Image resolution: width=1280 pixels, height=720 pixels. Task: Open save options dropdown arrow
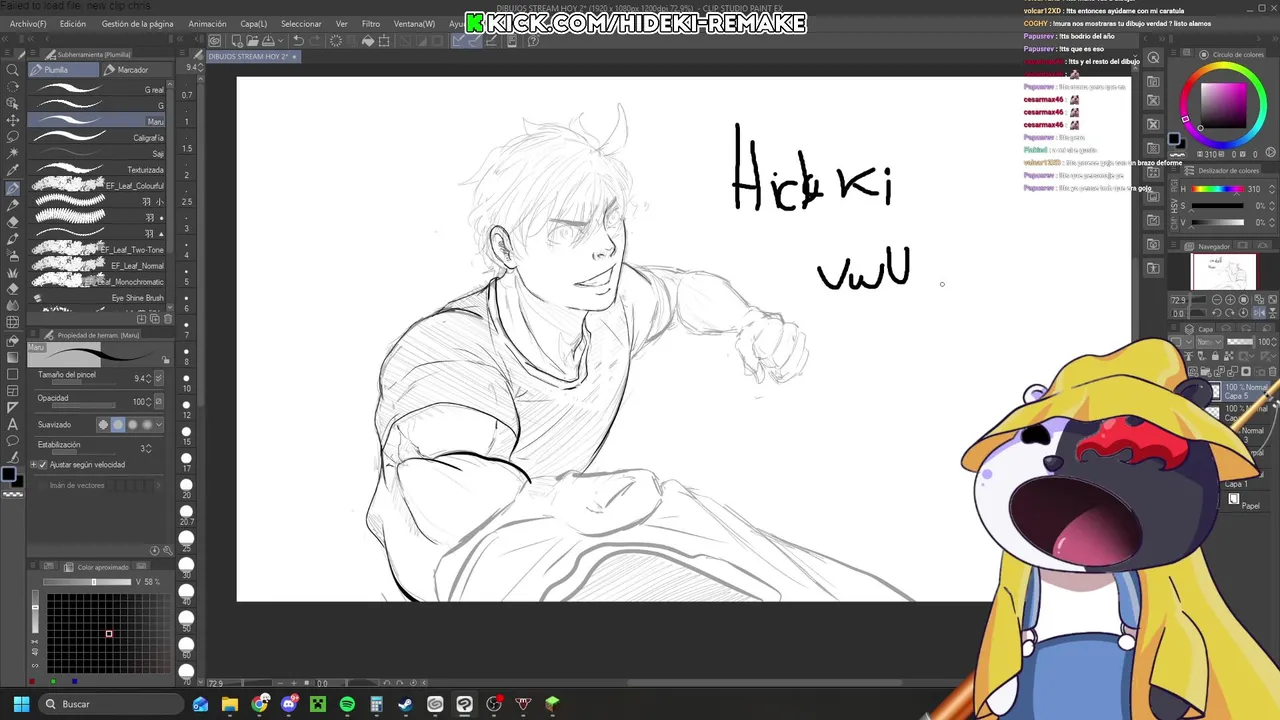point(281,41)
